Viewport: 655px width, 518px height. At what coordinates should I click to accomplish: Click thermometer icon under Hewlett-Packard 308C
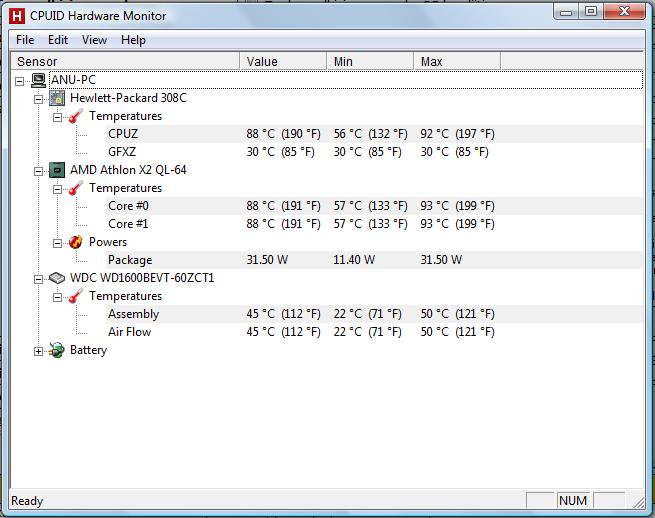[76, 116]
